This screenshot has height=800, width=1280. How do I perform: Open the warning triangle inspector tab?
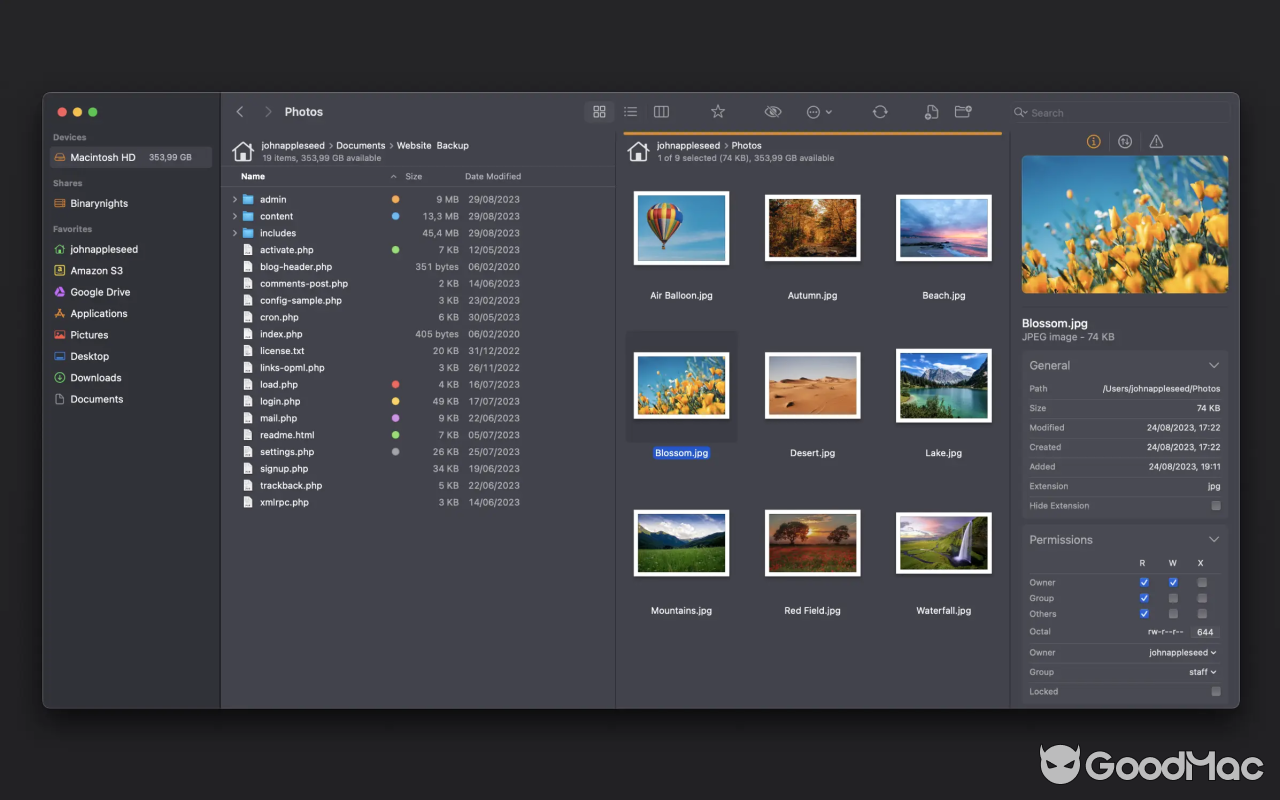coord(1156,142)
